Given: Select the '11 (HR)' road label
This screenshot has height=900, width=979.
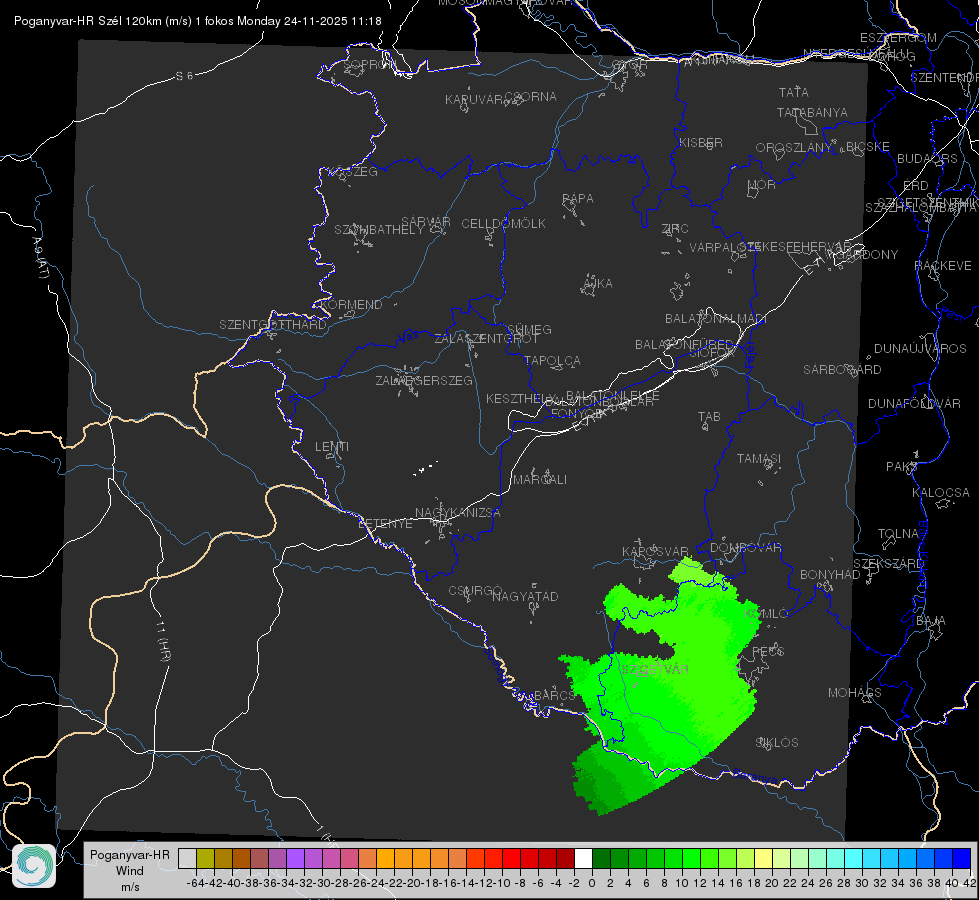Looking at the screenshot, I should [x=162, y=641].
